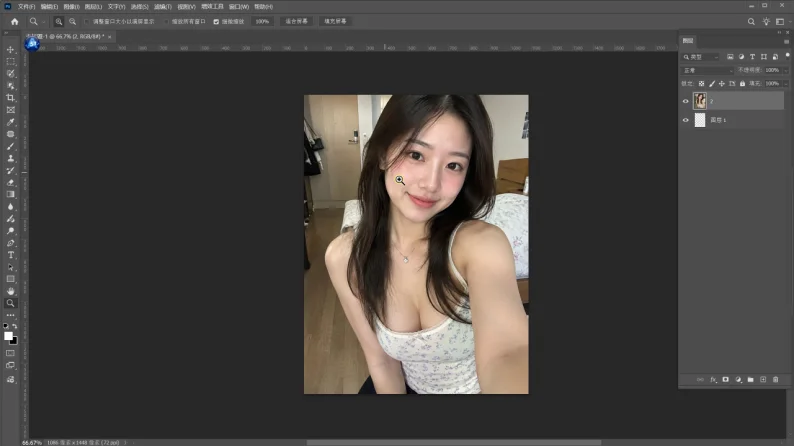Toggle lock all padlock icon
Image resolution: width=794 pixels, height=447 pixels.
[742, 84]
